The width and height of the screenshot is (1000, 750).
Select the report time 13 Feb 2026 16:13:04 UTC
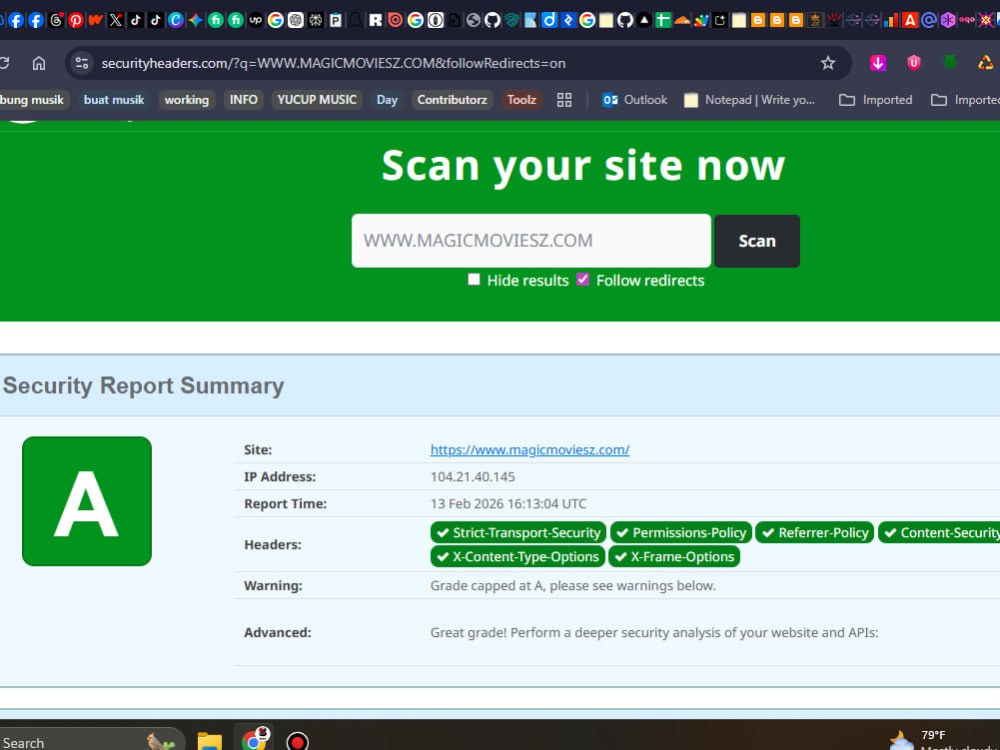tap(508, 504)
